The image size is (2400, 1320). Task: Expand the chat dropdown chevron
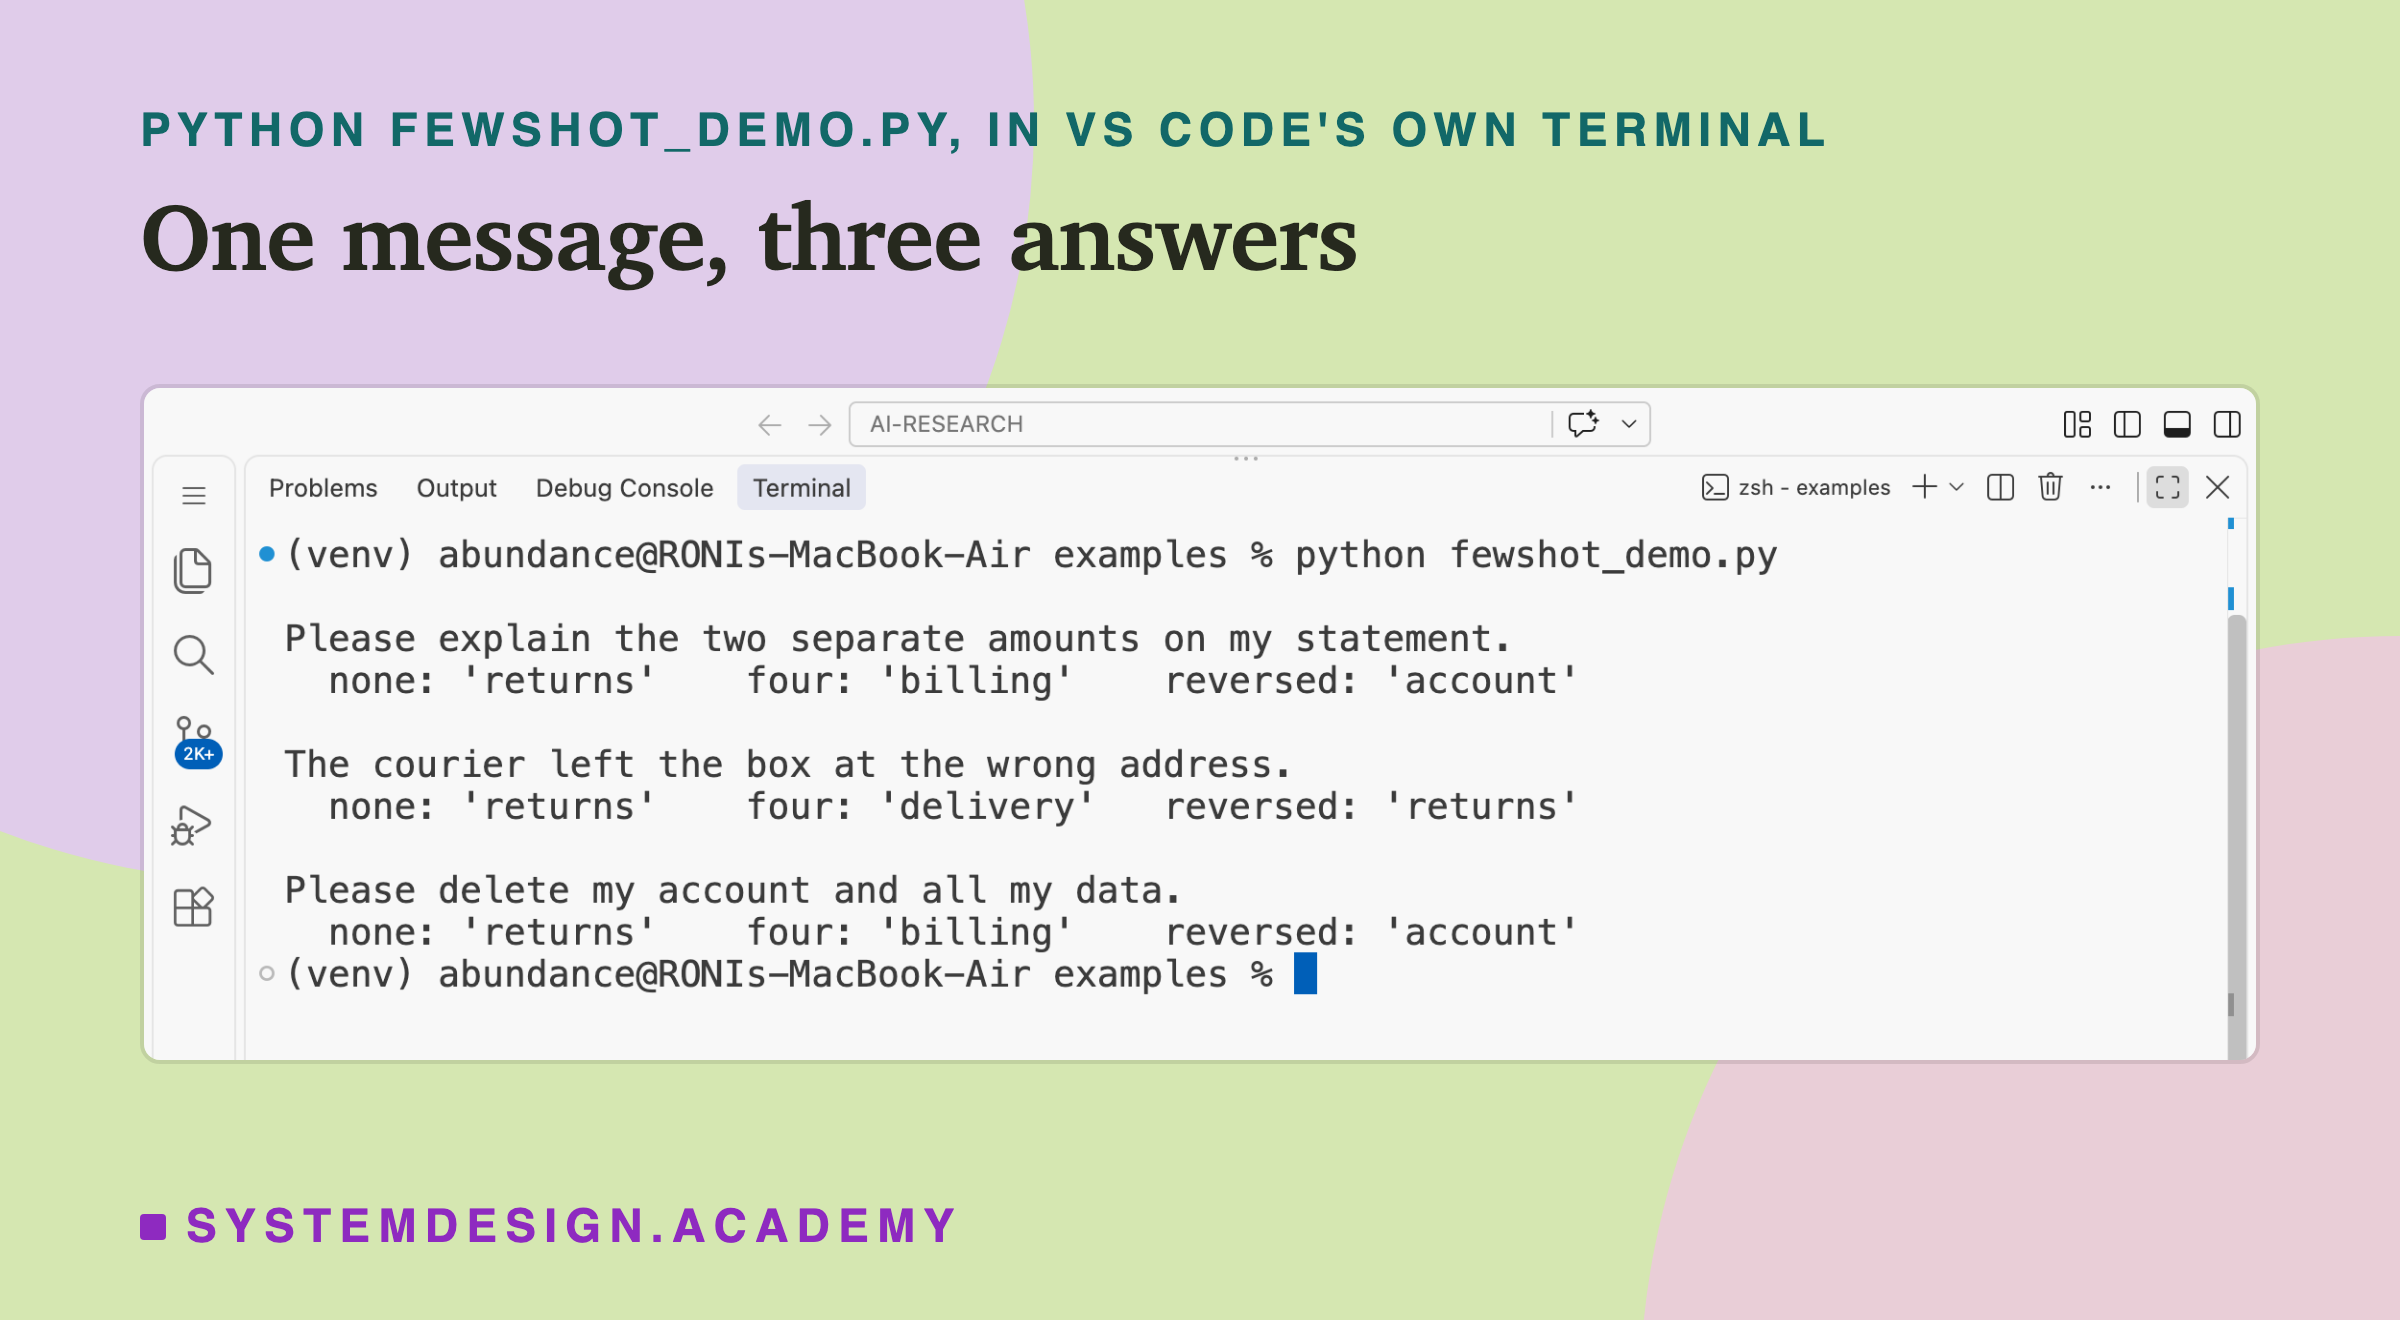1629,424
